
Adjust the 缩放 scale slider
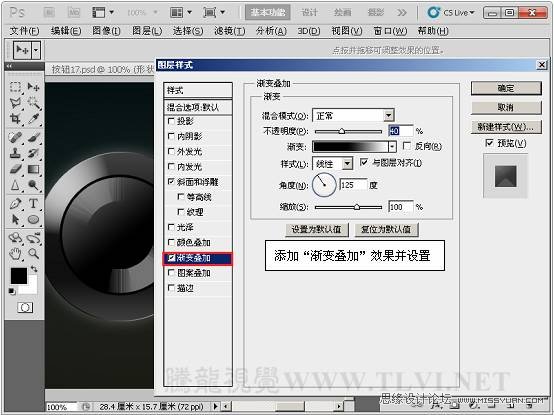(x=357, y=207)
